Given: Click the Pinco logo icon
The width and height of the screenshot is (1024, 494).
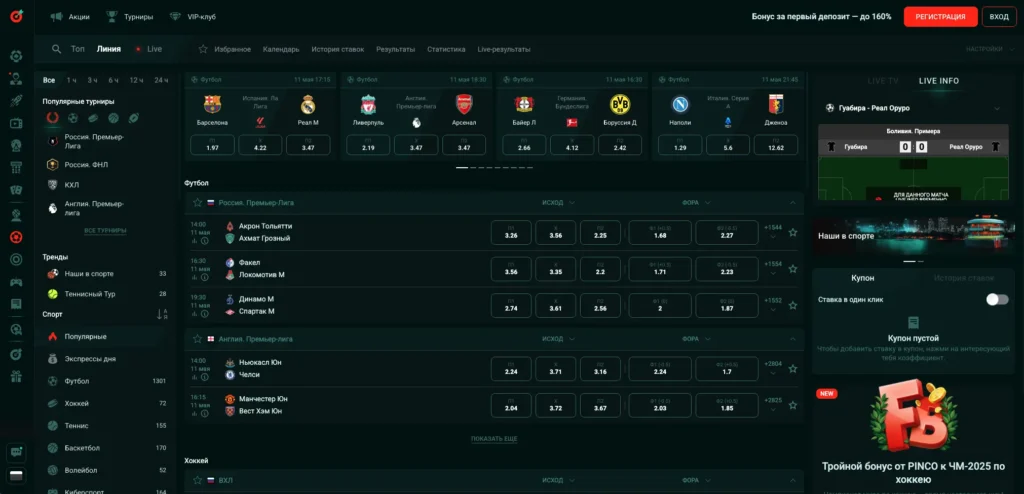Looking at the screenshot, I should [15, 17].
